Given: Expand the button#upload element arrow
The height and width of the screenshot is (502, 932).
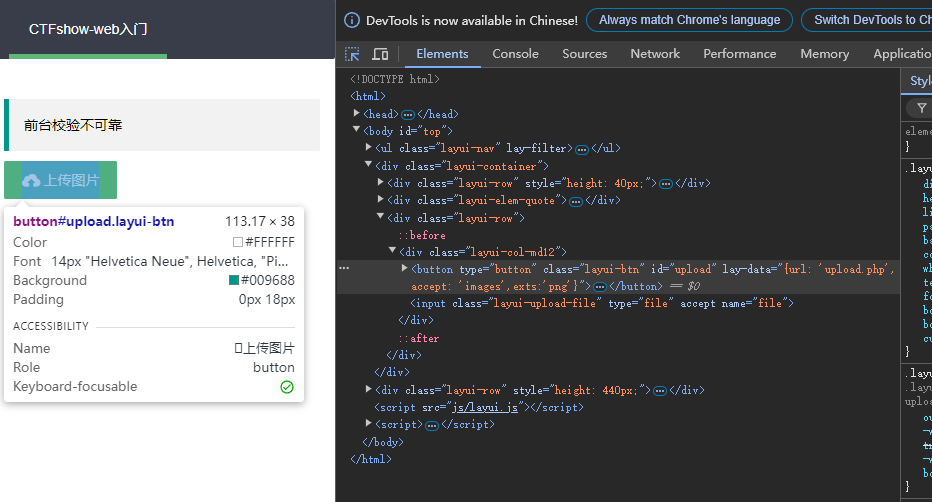Looking at the screenshot, I should coord(405,269).
